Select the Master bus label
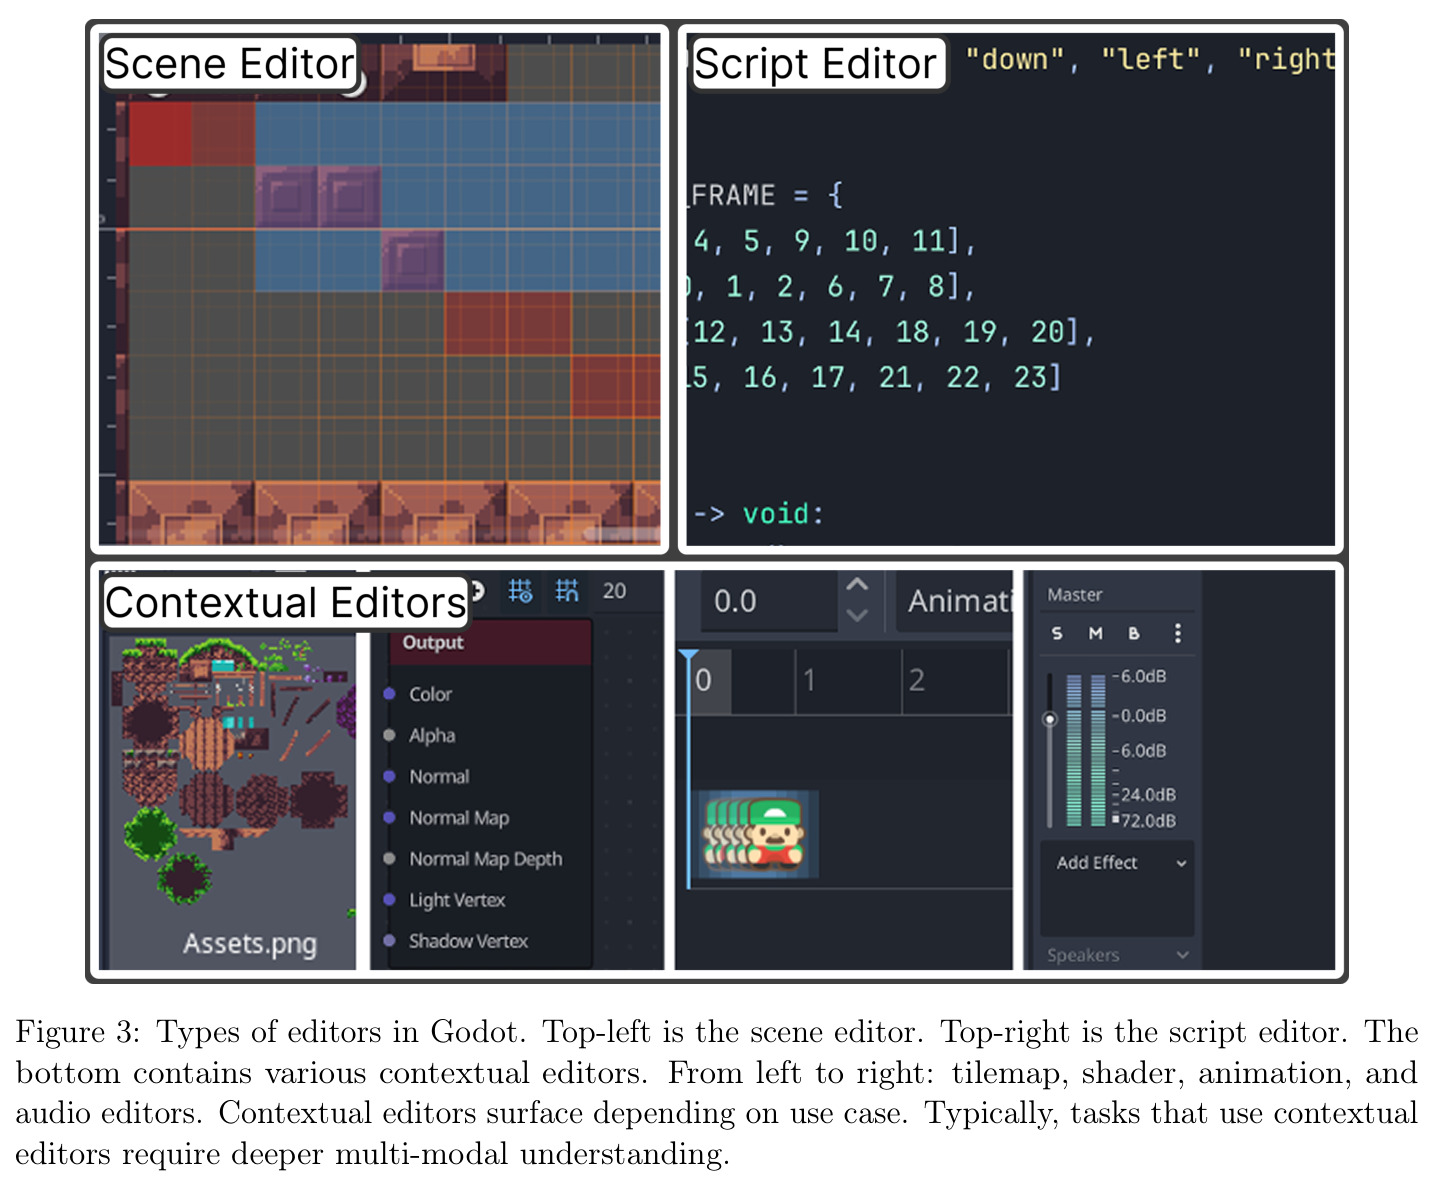 [x=1074, y=594]
